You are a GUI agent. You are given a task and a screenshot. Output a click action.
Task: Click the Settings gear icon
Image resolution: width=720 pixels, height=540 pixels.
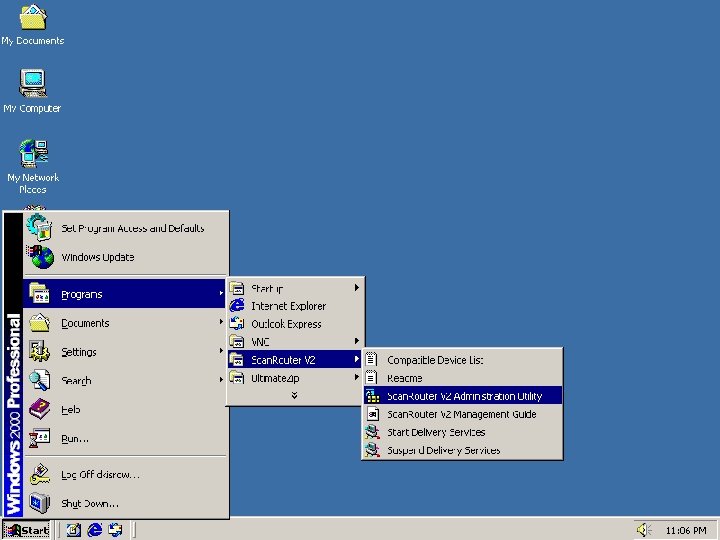pos(39,352)
